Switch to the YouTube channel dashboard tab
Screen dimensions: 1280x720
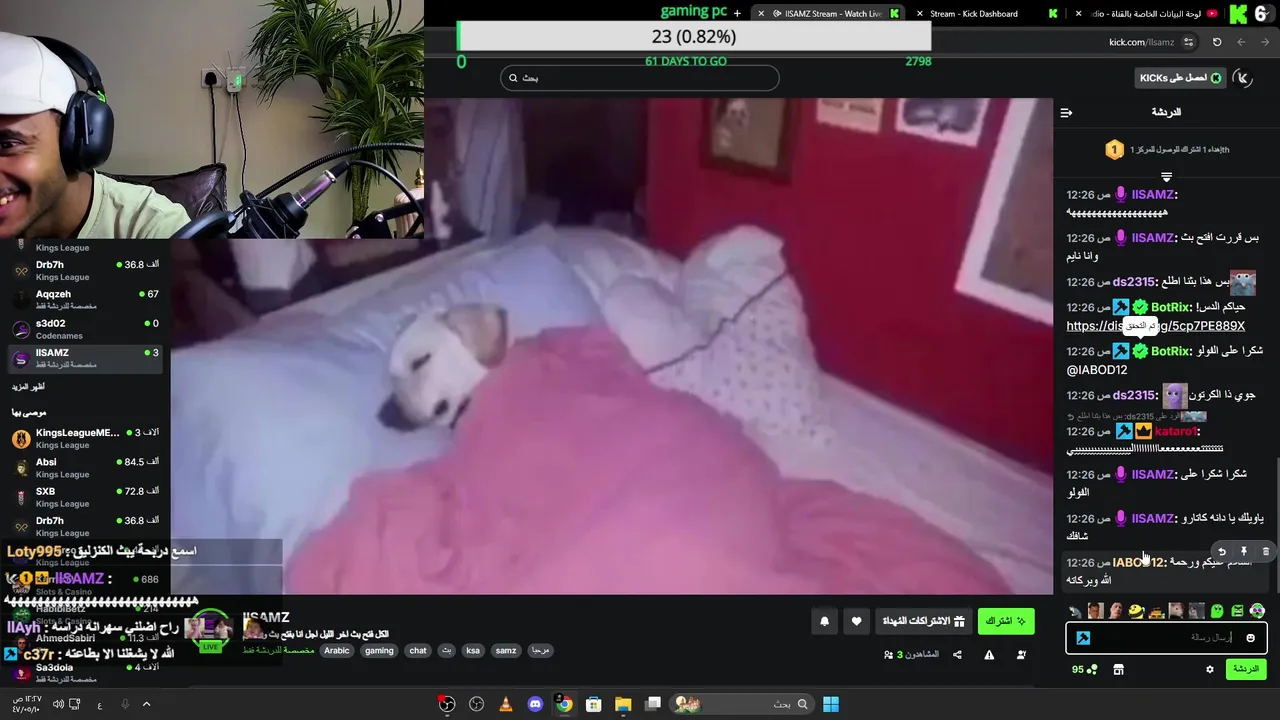tap(1150, 13)
